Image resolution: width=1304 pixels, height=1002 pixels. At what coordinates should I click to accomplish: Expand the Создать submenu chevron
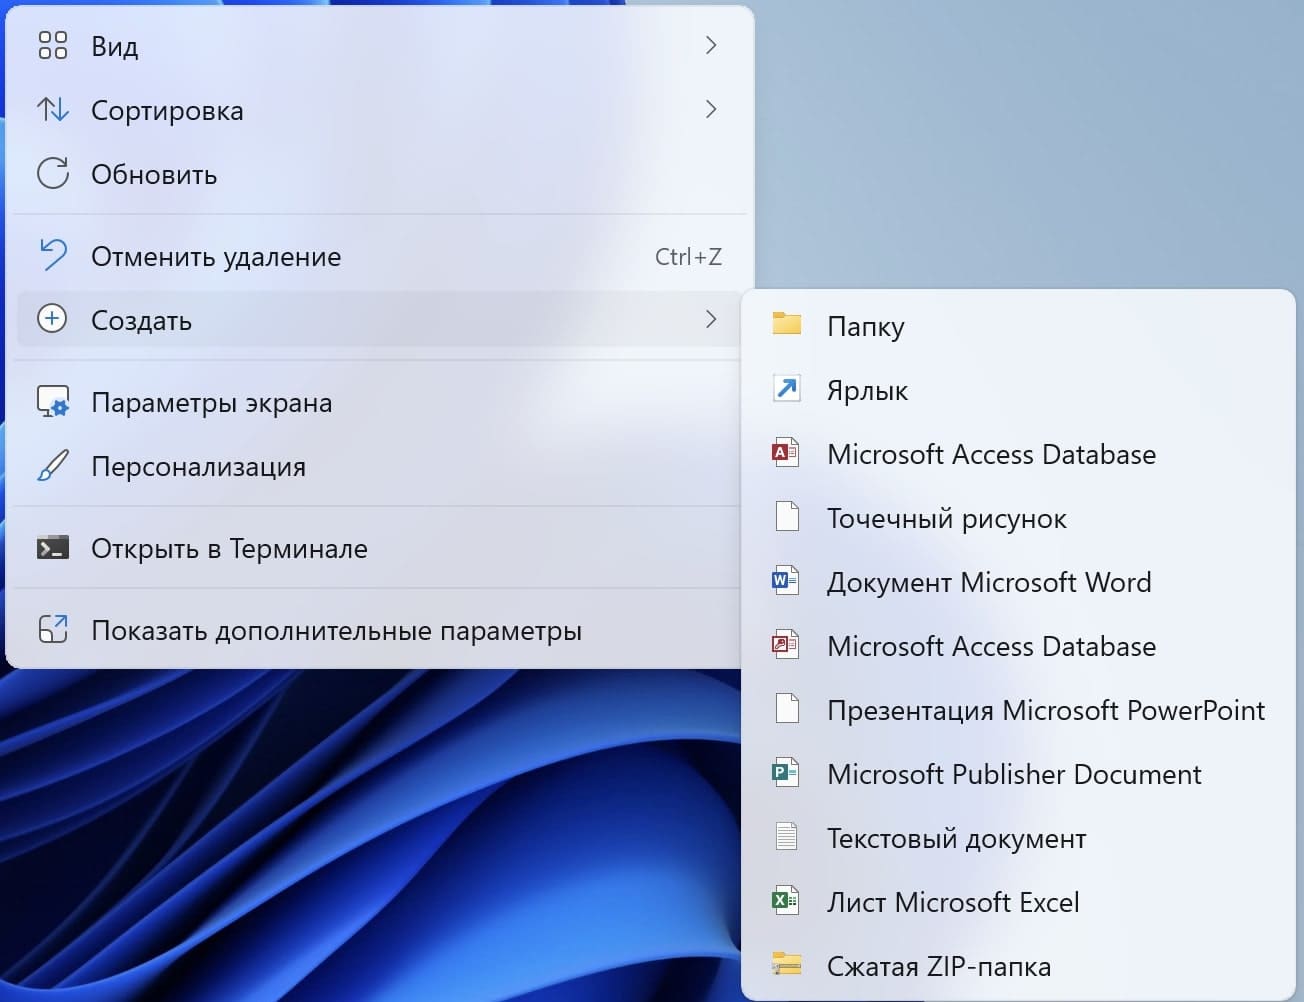click(x=711, y=319)
